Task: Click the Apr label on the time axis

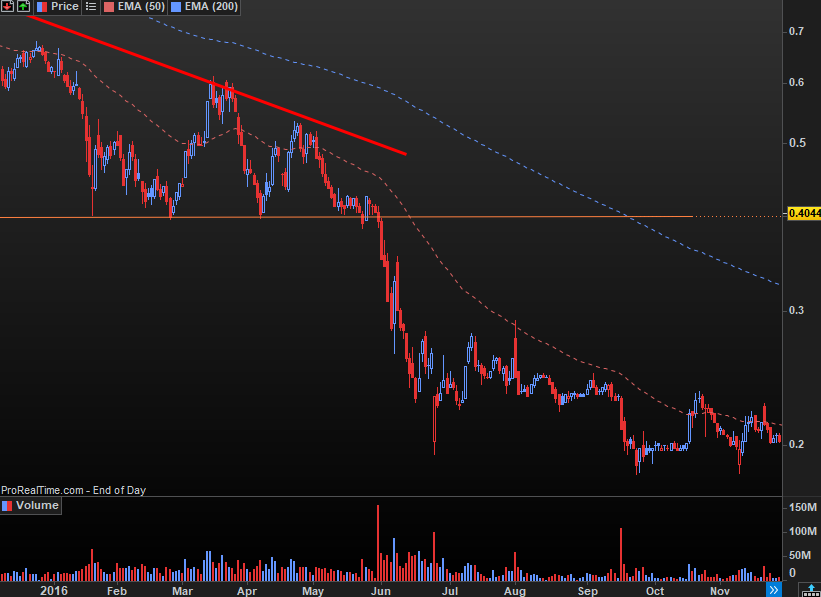Action: (247, 591)
